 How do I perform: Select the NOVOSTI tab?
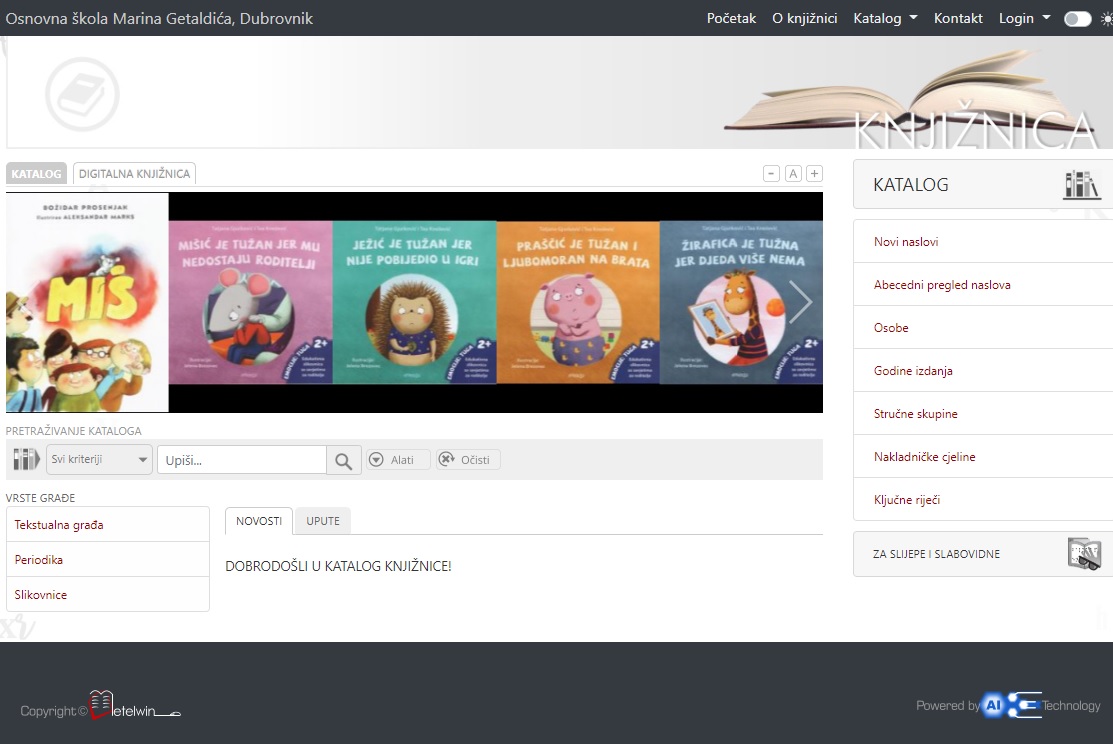coord(259,521)
